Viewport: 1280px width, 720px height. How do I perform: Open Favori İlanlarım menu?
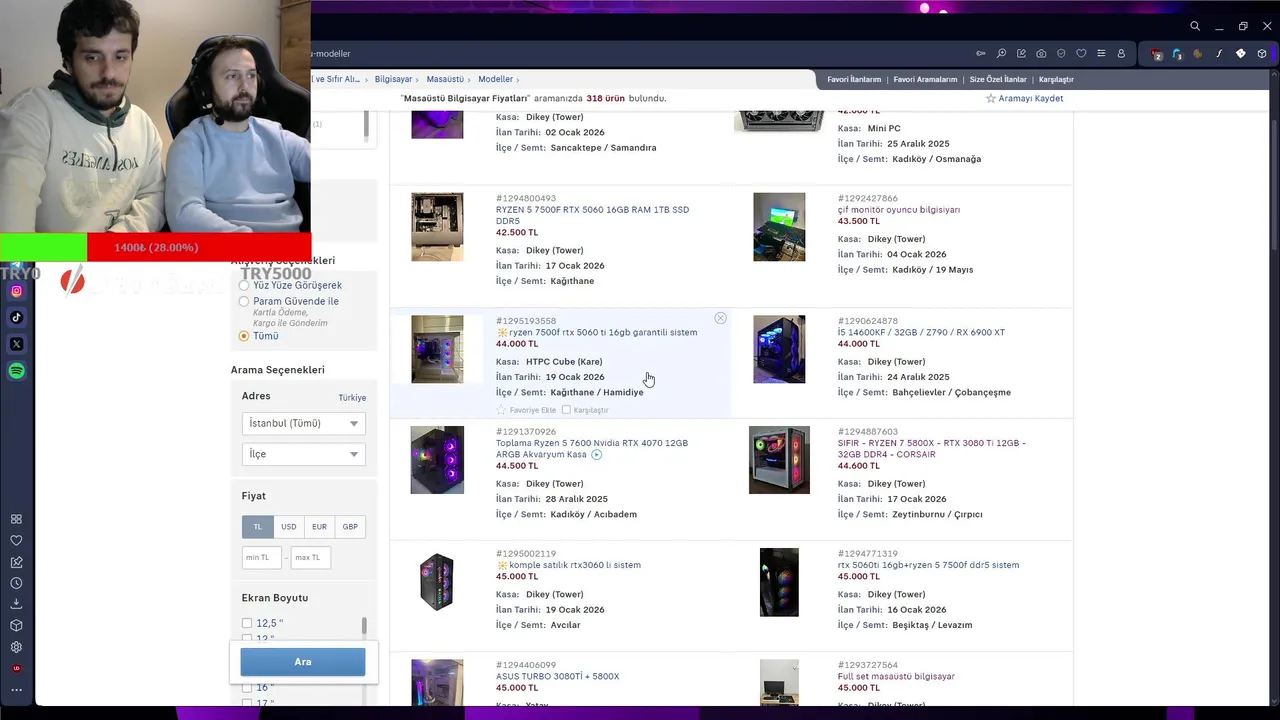854,79
